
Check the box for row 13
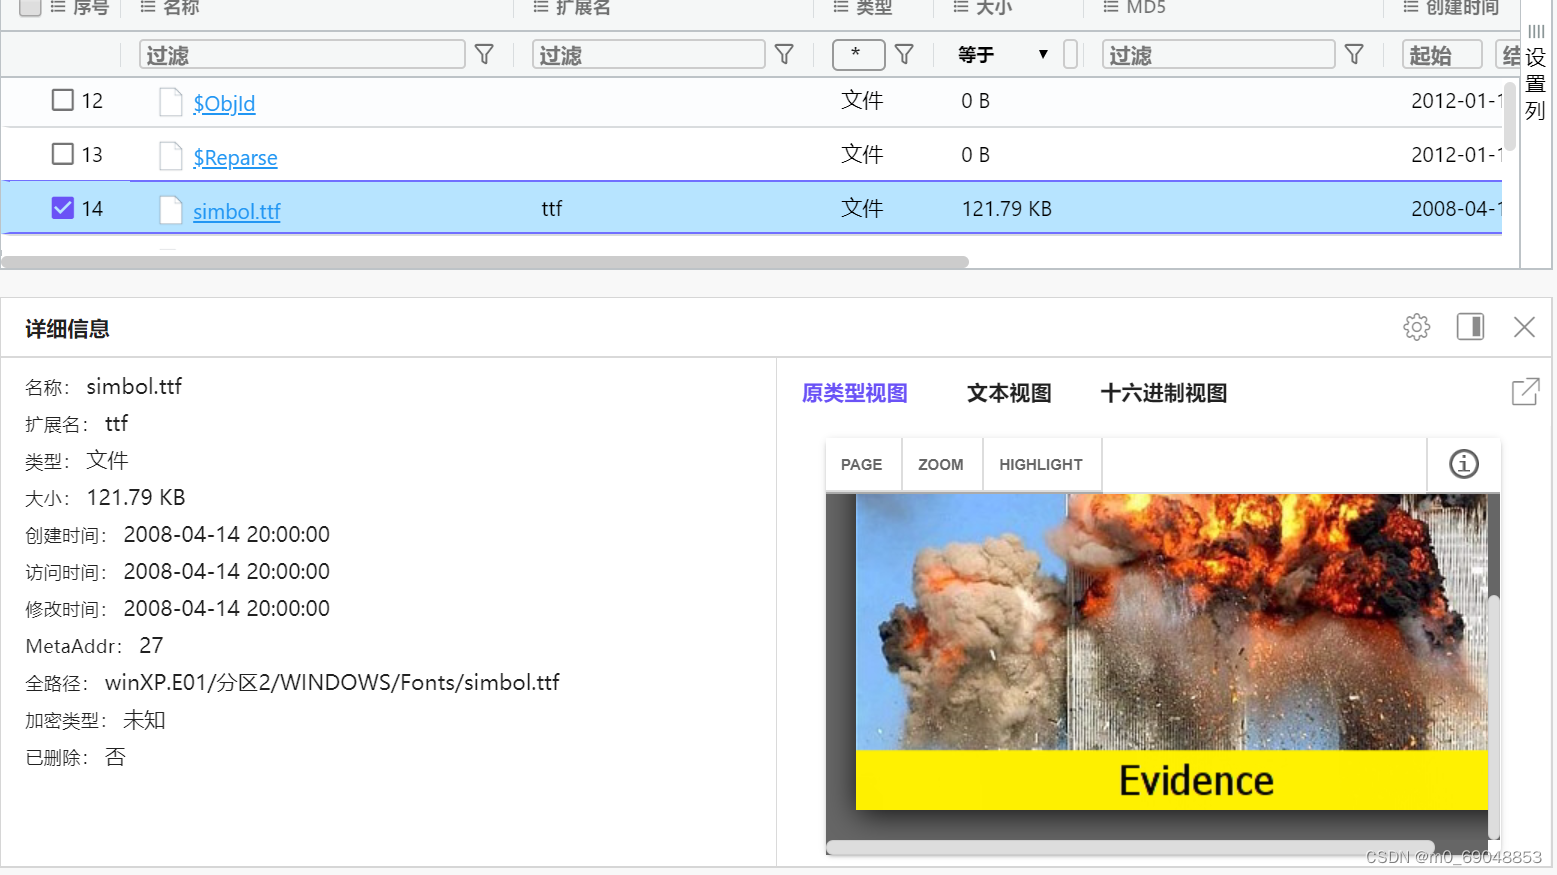click(62, 154)
